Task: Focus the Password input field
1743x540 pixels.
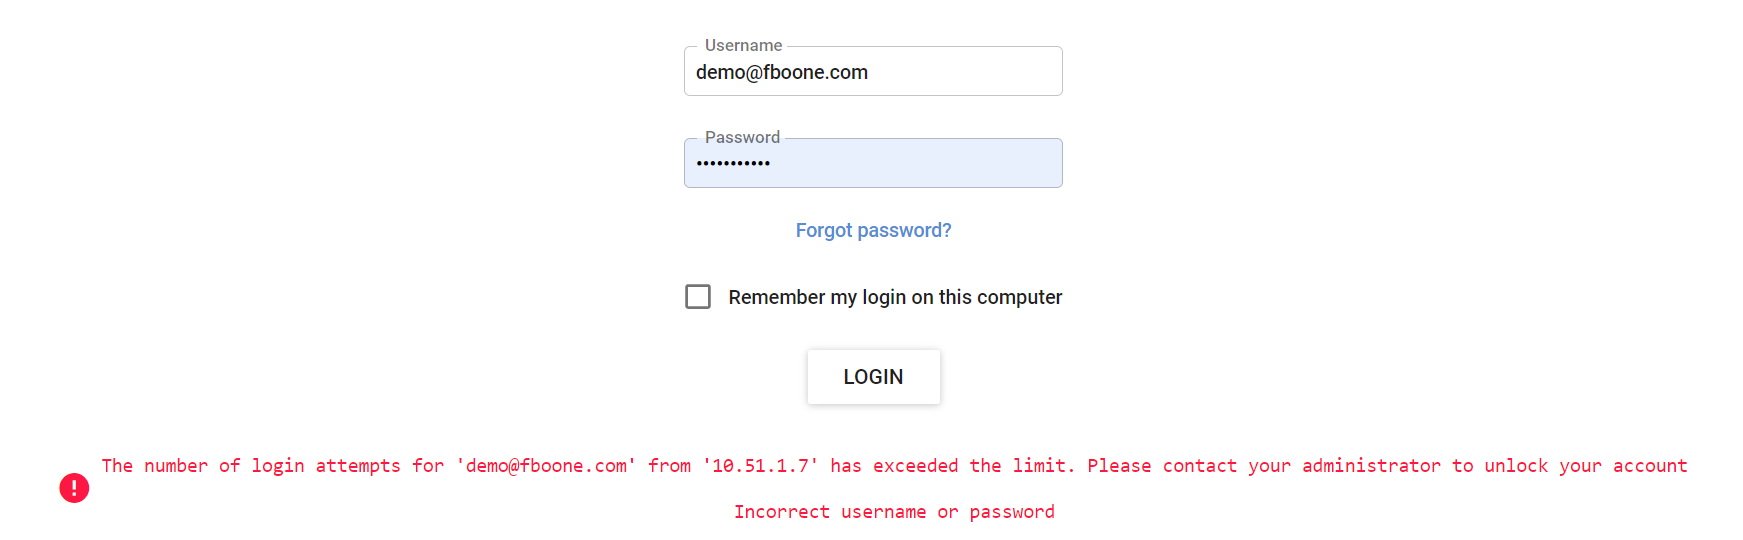Action: 873,163
